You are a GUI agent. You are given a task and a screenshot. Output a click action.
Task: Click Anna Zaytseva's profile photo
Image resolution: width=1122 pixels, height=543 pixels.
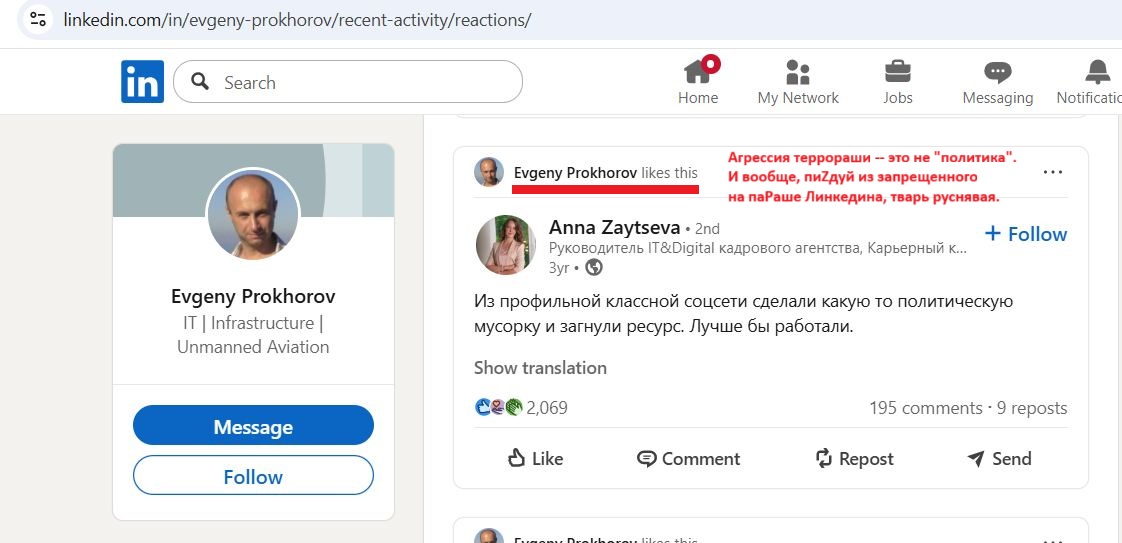506,245
